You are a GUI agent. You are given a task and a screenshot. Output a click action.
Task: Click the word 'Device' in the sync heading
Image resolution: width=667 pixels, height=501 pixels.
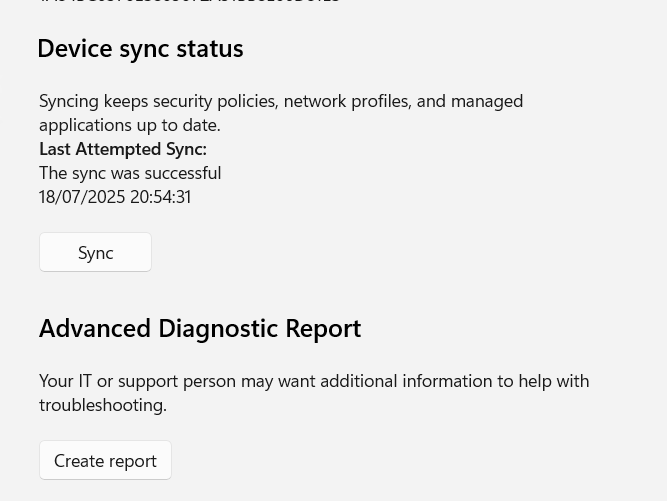[x=72, y=48]
